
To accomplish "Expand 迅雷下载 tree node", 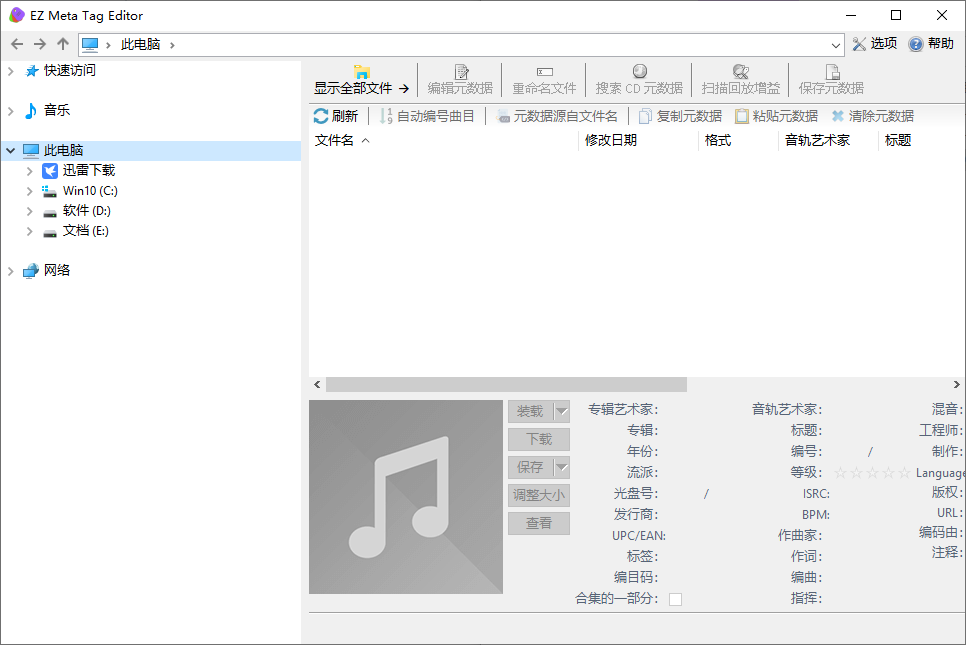I will pyautogui.click(x=30, y=171).
